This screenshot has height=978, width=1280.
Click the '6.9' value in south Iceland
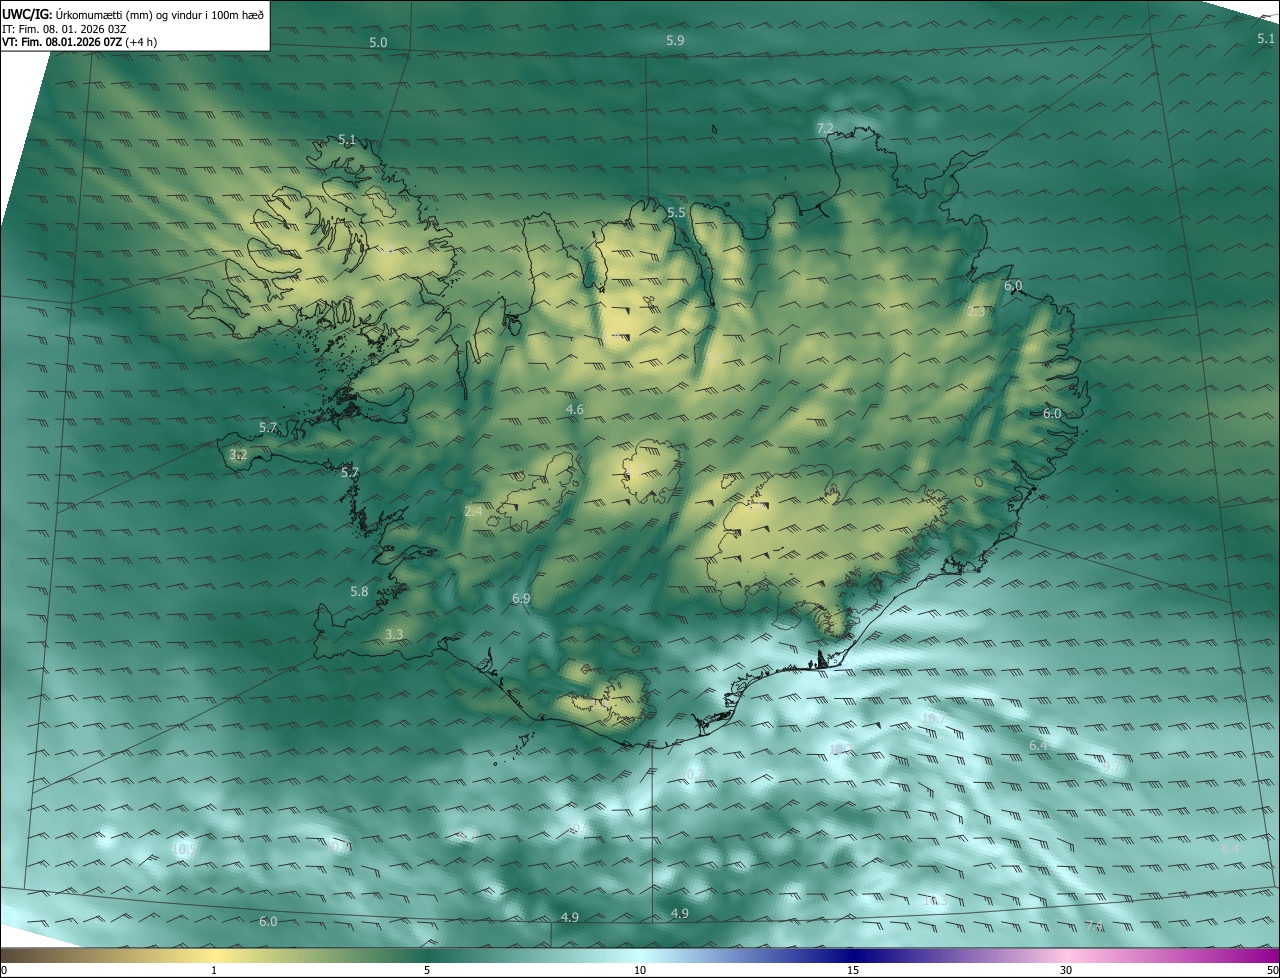click(x=521, y=599)
